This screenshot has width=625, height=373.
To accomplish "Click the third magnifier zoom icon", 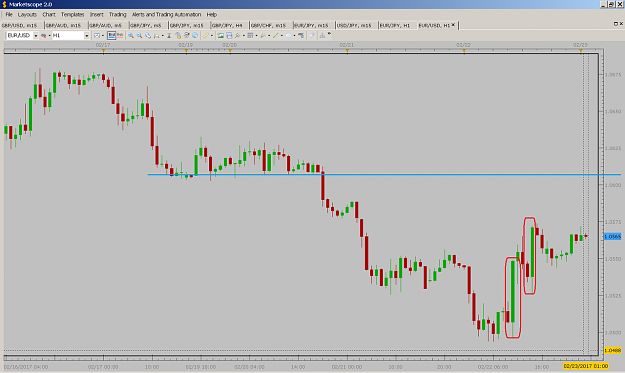I will tap(148, 35).
